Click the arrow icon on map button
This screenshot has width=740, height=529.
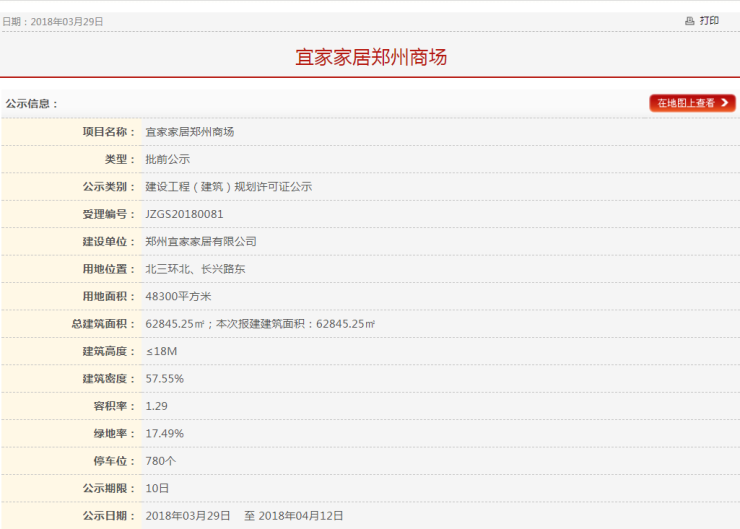(x=724, y=102)
